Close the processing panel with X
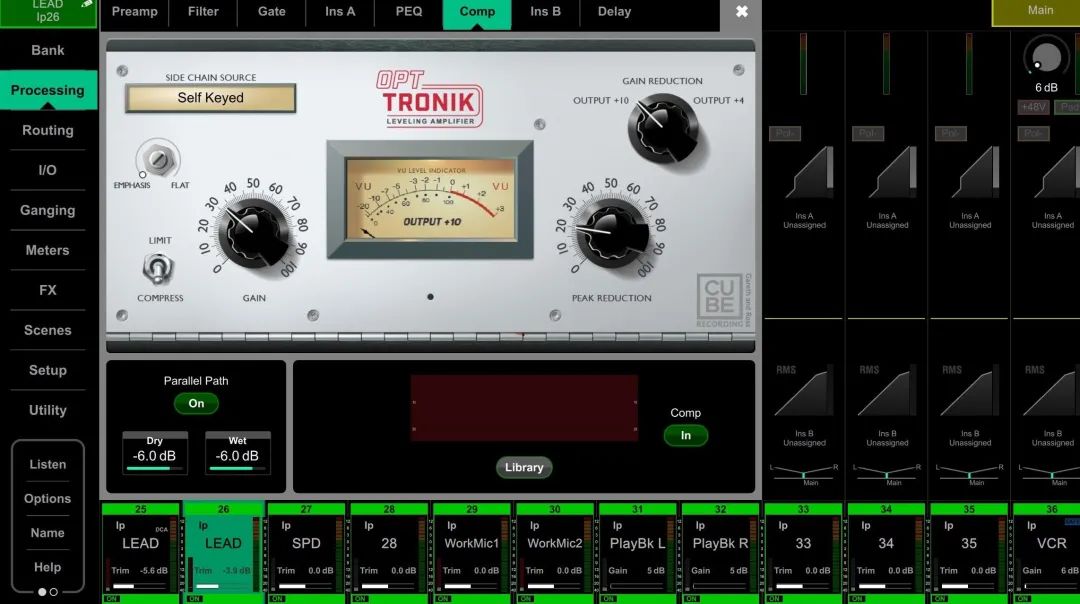Image resolution: width=1080 pixels, height=604 pixels. click(x=741, y=12)
